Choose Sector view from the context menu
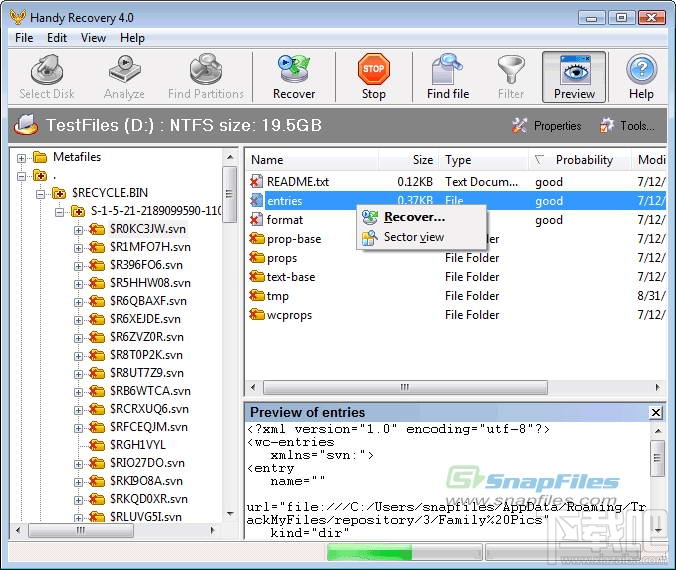676x570 pixels. (x=422, y=237)
